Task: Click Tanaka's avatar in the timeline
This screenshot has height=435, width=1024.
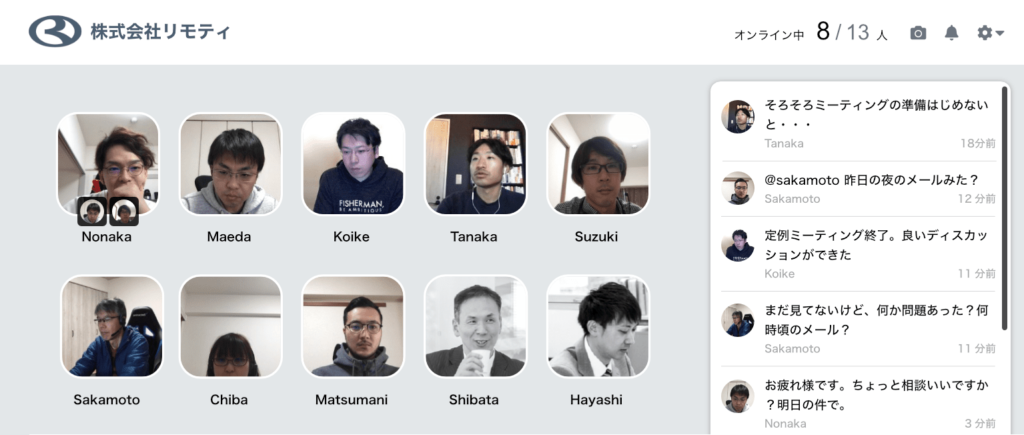Action: tap(737, 117)
